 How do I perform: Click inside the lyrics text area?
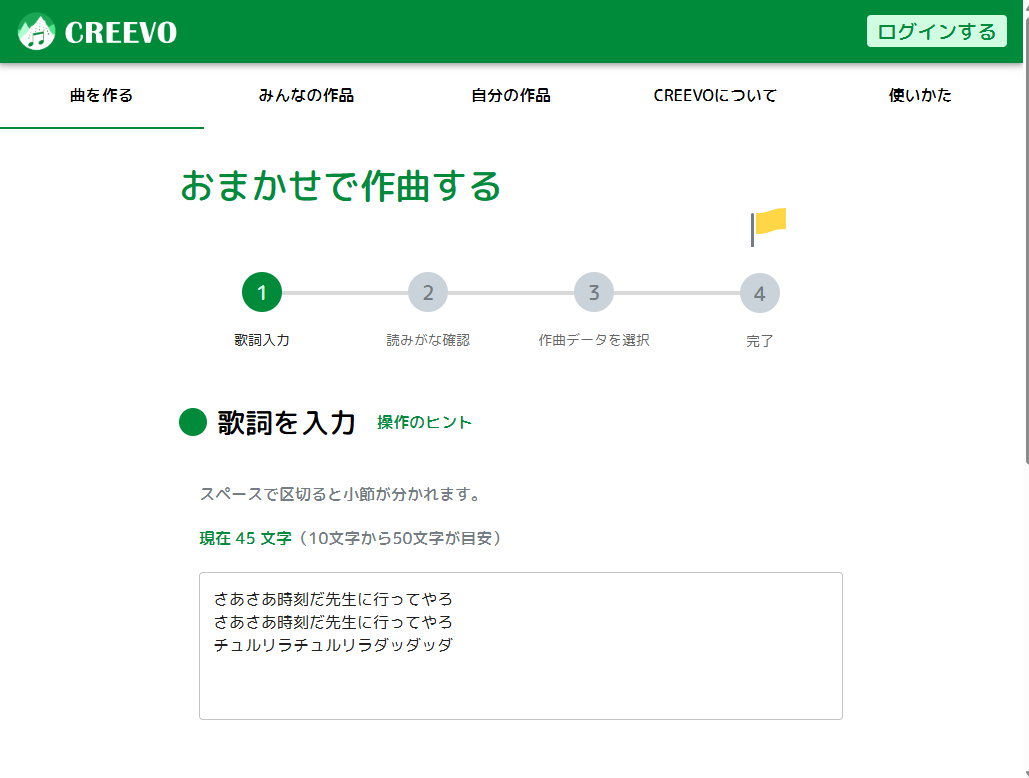point(521,646)
